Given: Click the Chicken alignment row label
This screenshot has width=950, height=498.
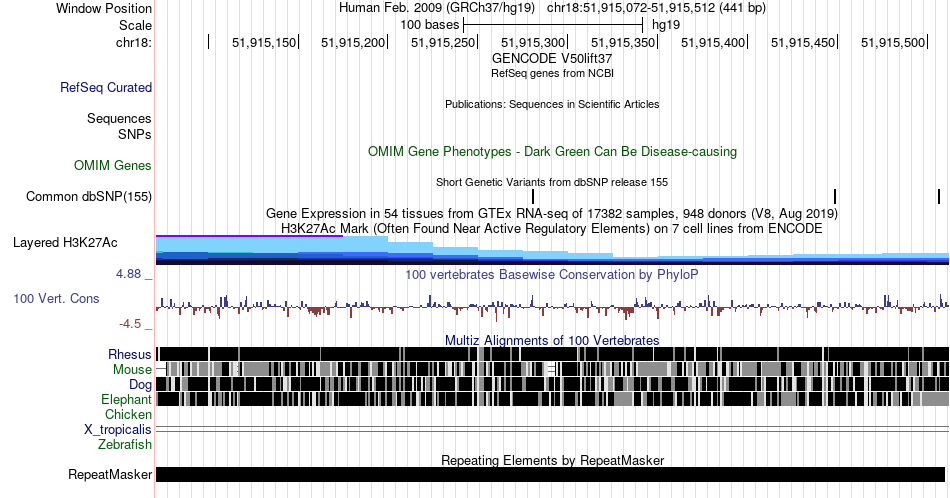Looking at the screenshot, I should click(128, 414).
